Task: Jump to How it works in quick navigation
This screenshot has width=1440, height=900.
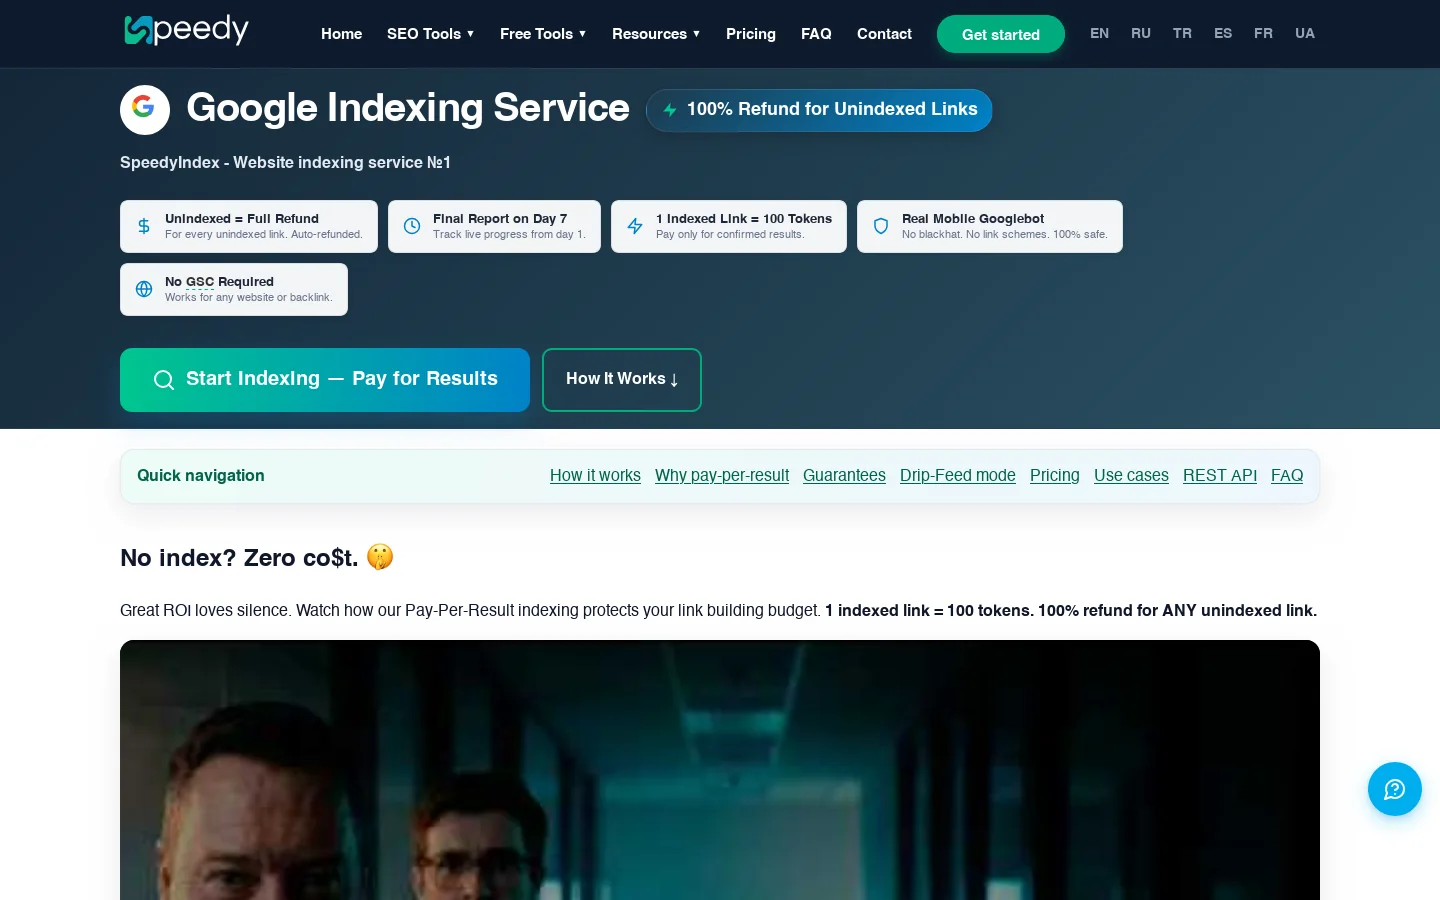Action: pos(595,476)
